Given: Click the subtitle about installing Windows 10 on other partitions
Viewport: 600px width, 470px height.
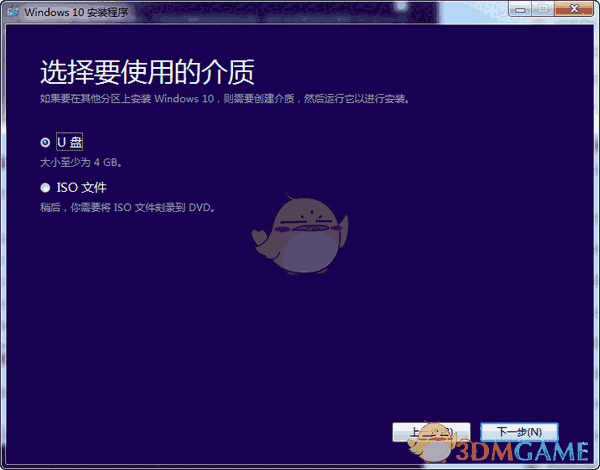Looking at the screenshot, I should (x=225, y=99).
